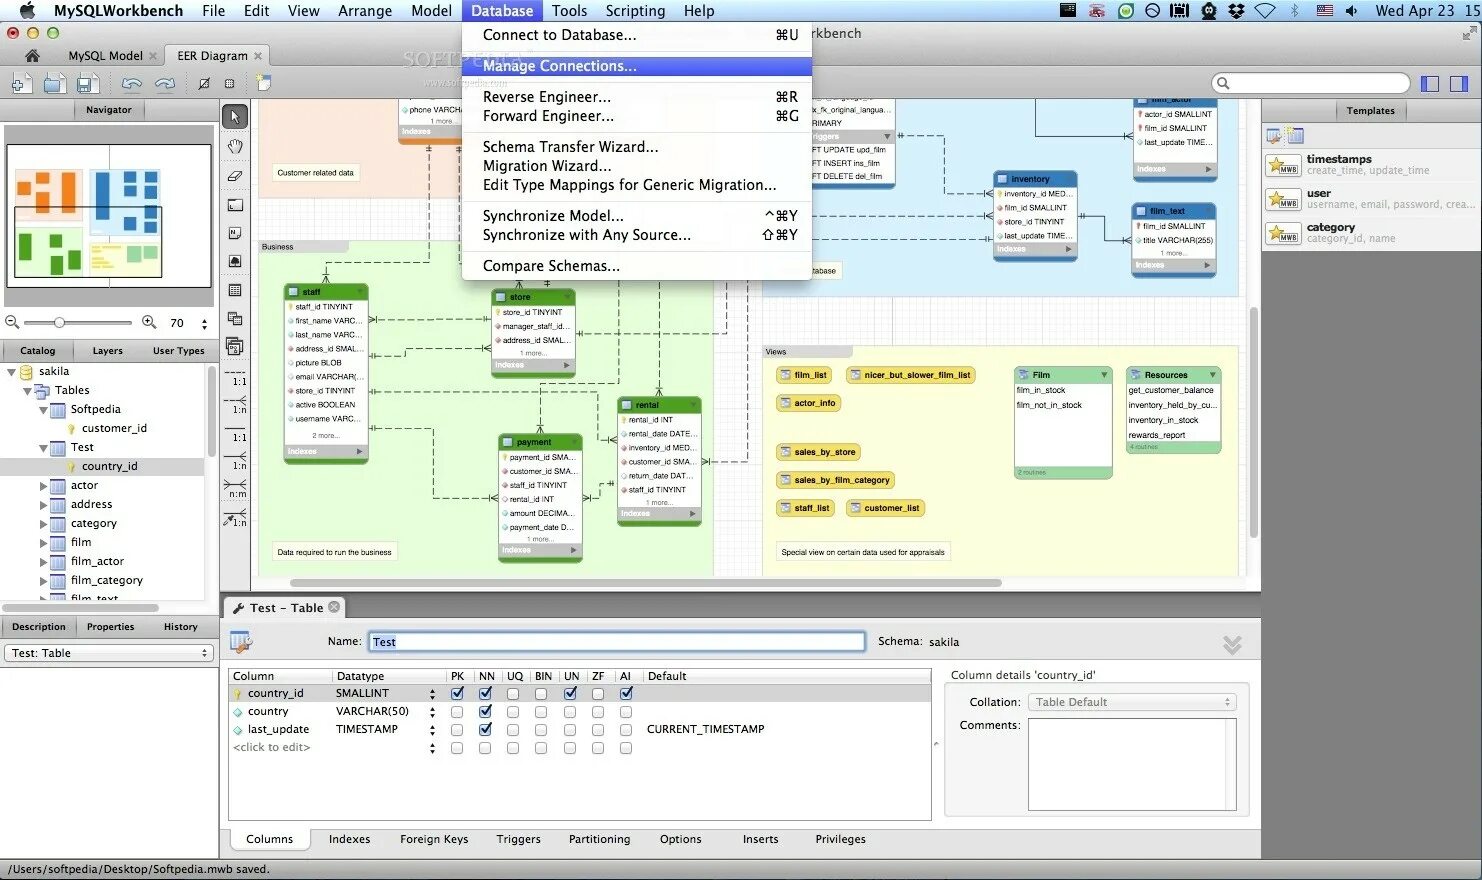This screenshot has width=1482, height=880.
Task: Open the SMALLINT datatype dropdown for country_id
Action: [x=432, y=694]
